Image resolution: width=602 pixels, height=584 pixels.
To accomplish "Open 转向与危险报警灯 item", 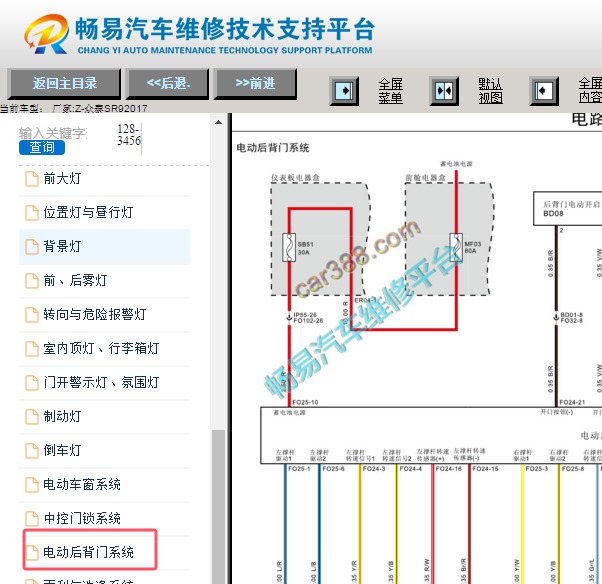I will 94,314.
